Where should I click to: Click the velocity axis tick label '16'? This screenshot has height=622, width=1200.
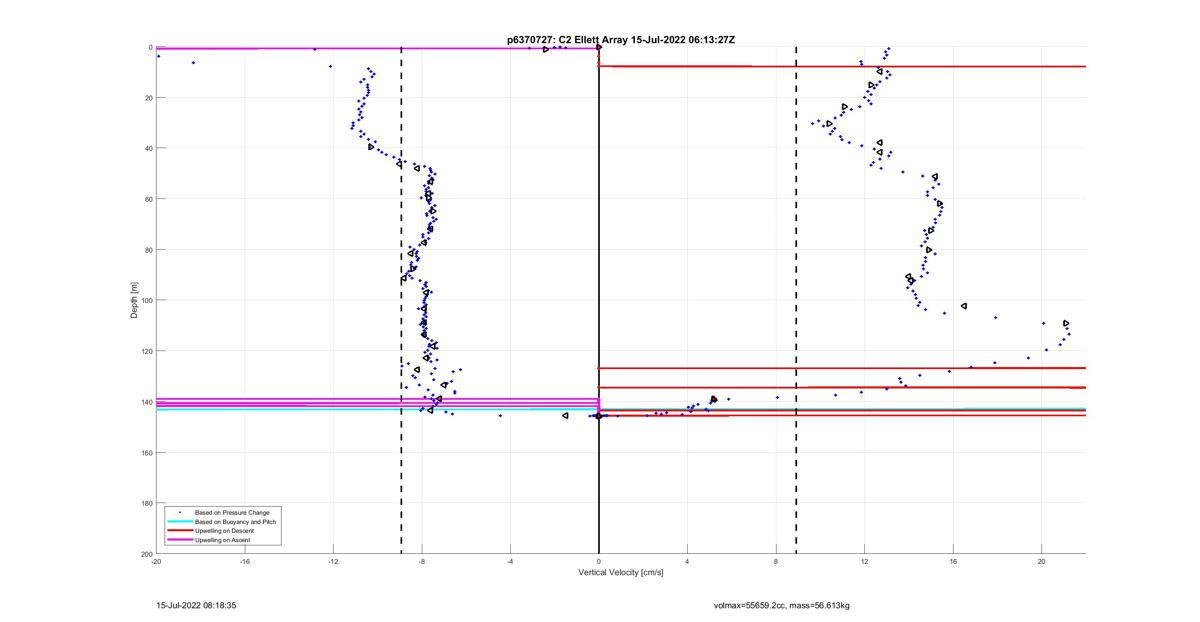tap(953, 561)
